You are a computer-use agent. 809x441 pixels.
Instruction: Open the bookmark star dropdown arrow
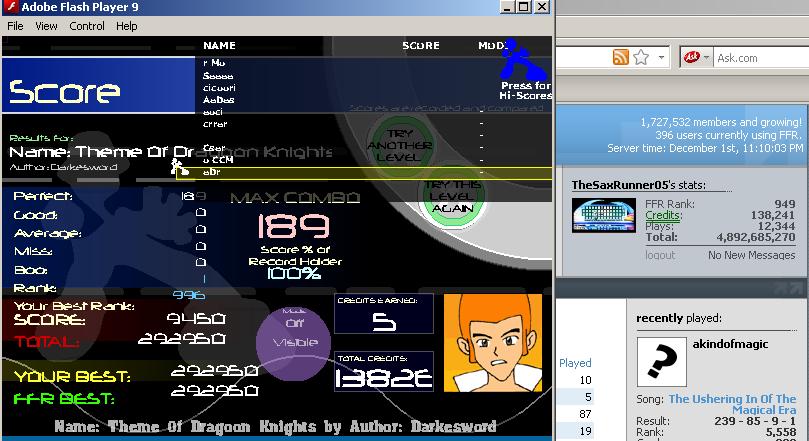click(x=661, y=57)
